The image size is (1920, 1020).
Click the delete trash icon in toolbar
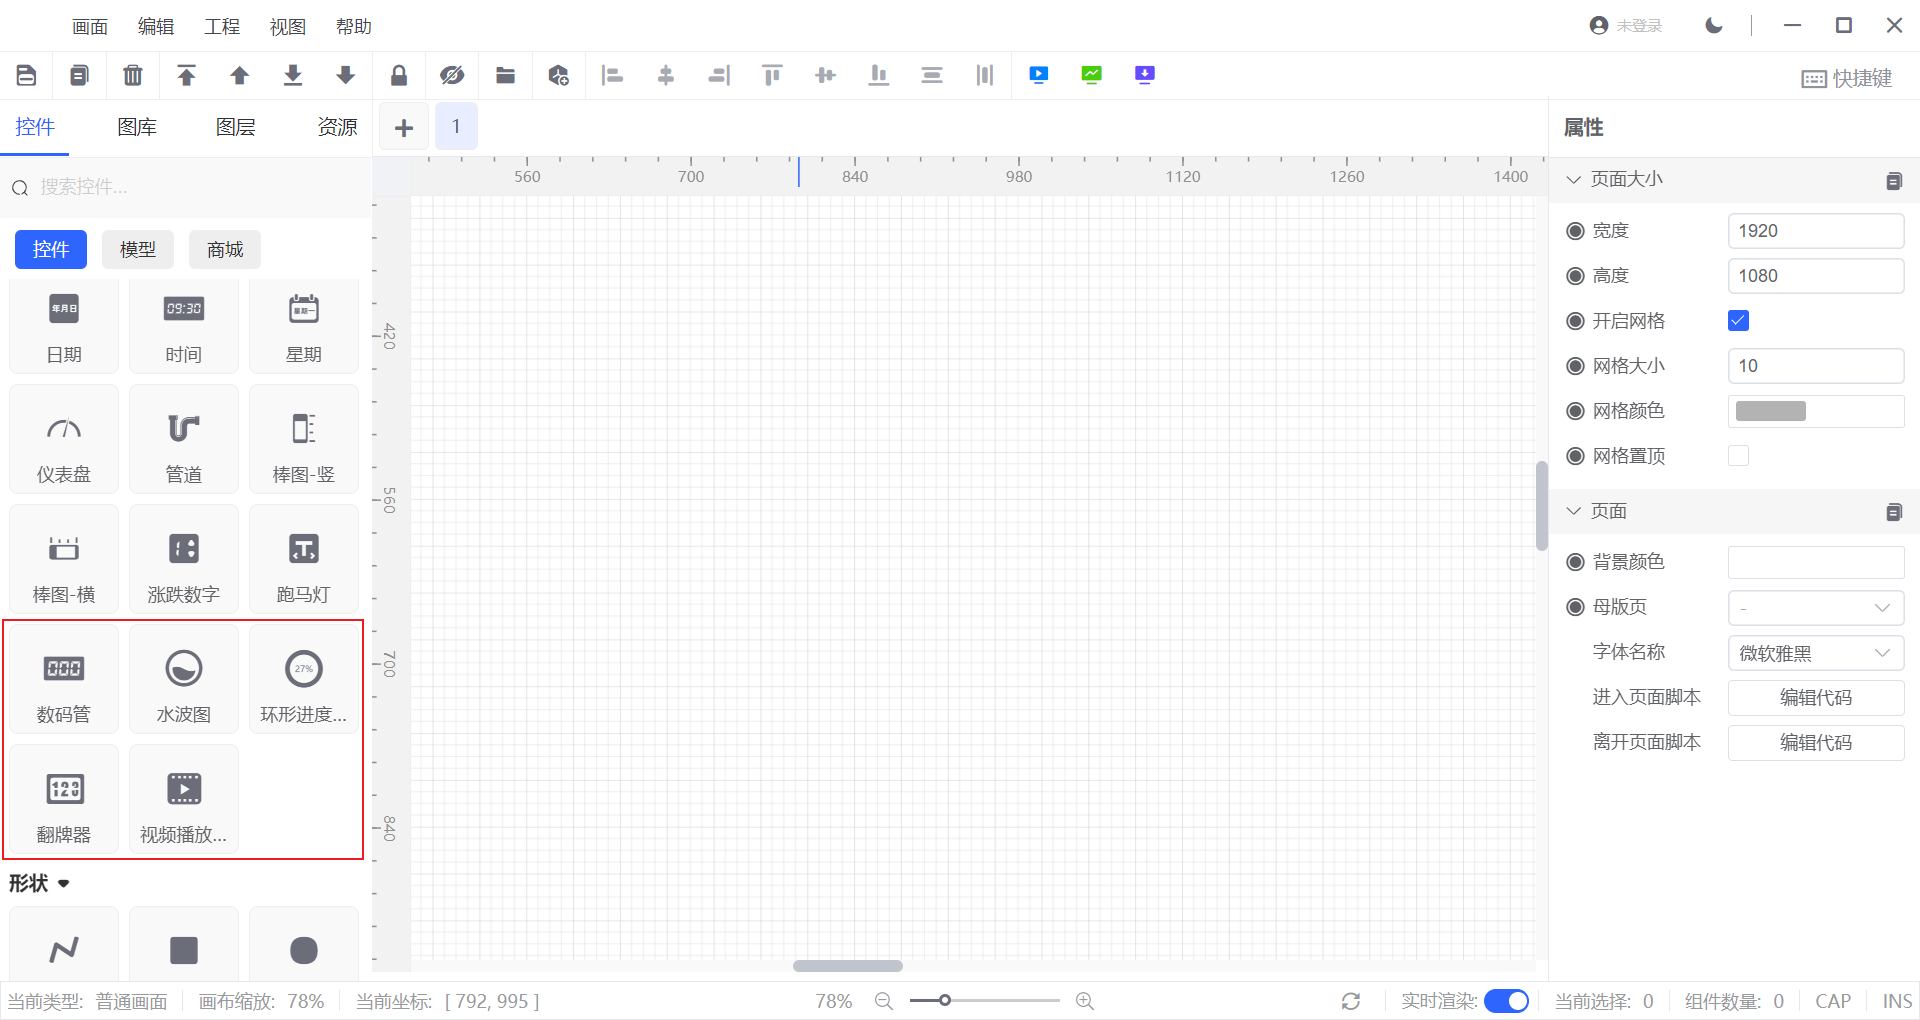(132, 75)
